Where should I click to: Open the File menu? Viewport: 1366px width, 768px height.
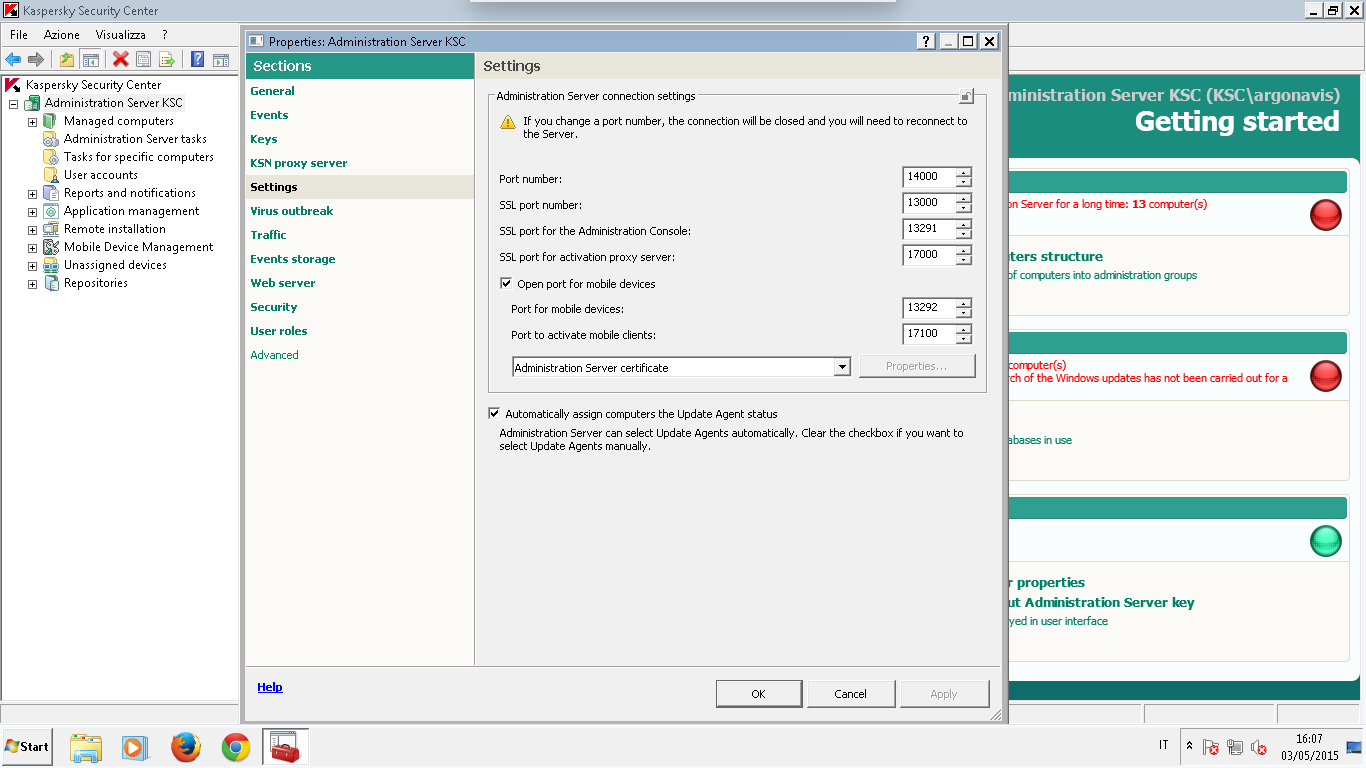coord(19,35)
